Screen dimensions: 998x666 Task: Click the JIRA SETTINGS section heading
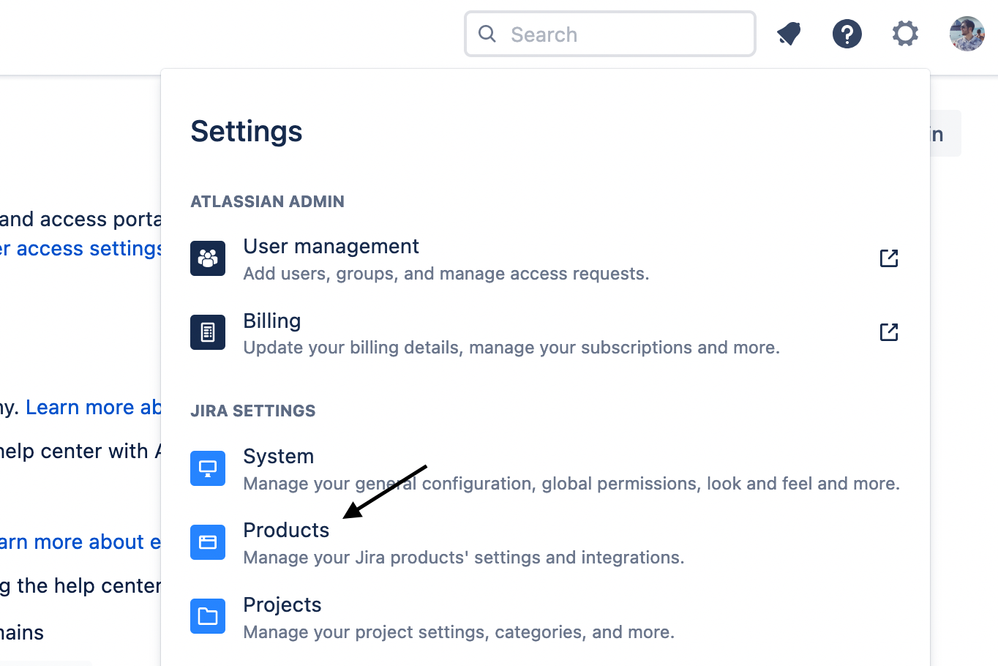click(253, 411)
